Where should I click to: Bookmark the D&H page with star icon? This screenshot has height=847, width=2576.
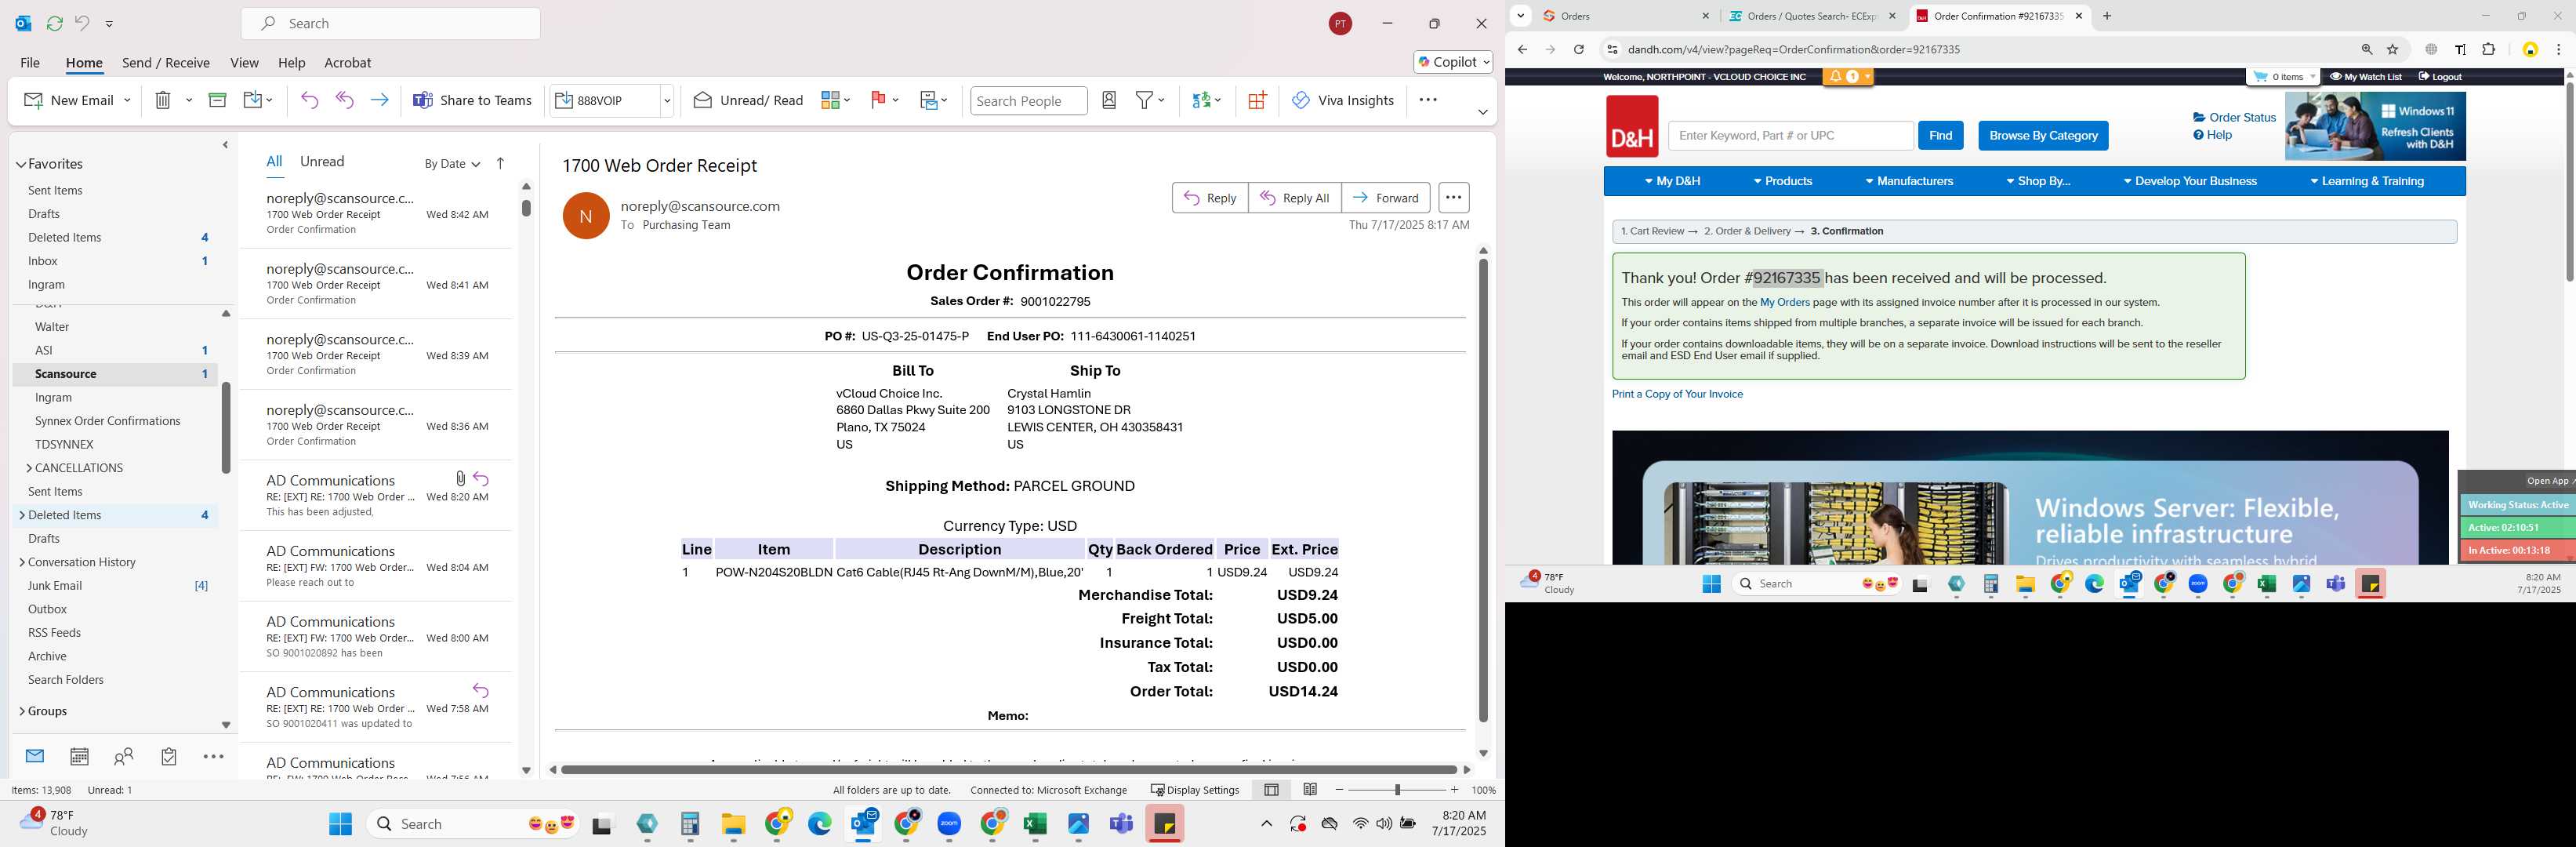pos(2393,50)
